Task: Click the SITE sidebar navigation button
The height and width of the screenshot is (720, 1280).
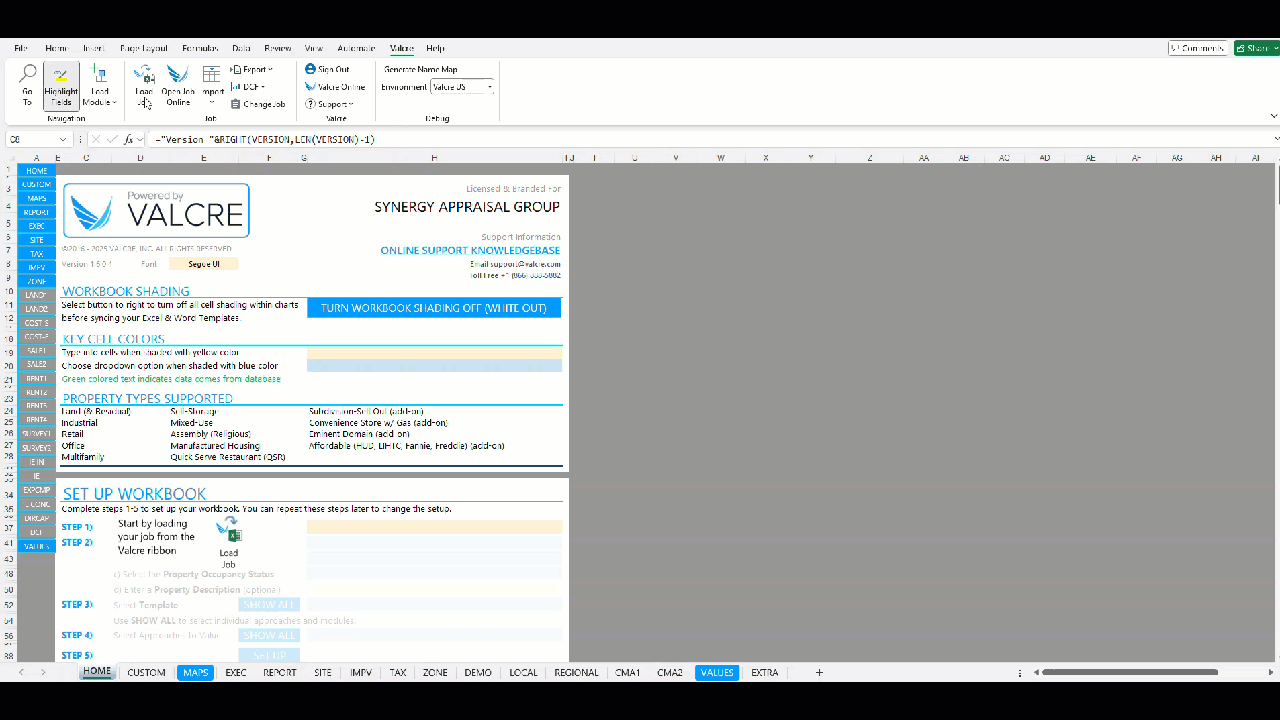Action: click(x=37, y=240)
